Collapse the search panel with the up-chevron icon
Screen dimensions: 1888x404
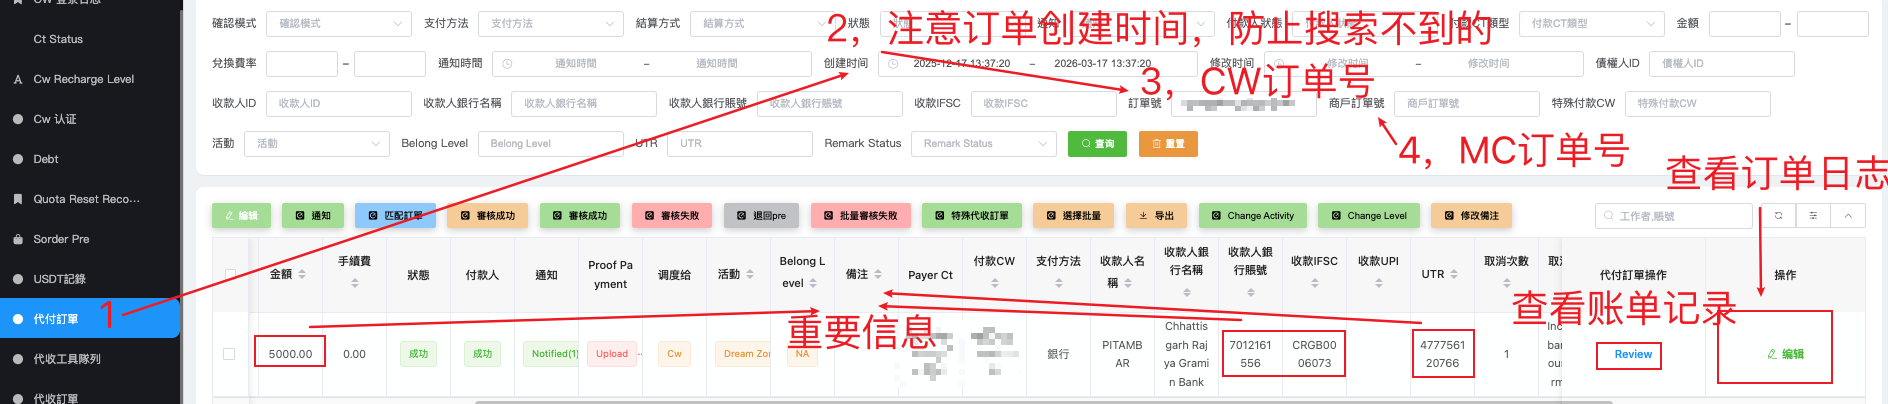pyautogui.click(x=1848, y=216)
